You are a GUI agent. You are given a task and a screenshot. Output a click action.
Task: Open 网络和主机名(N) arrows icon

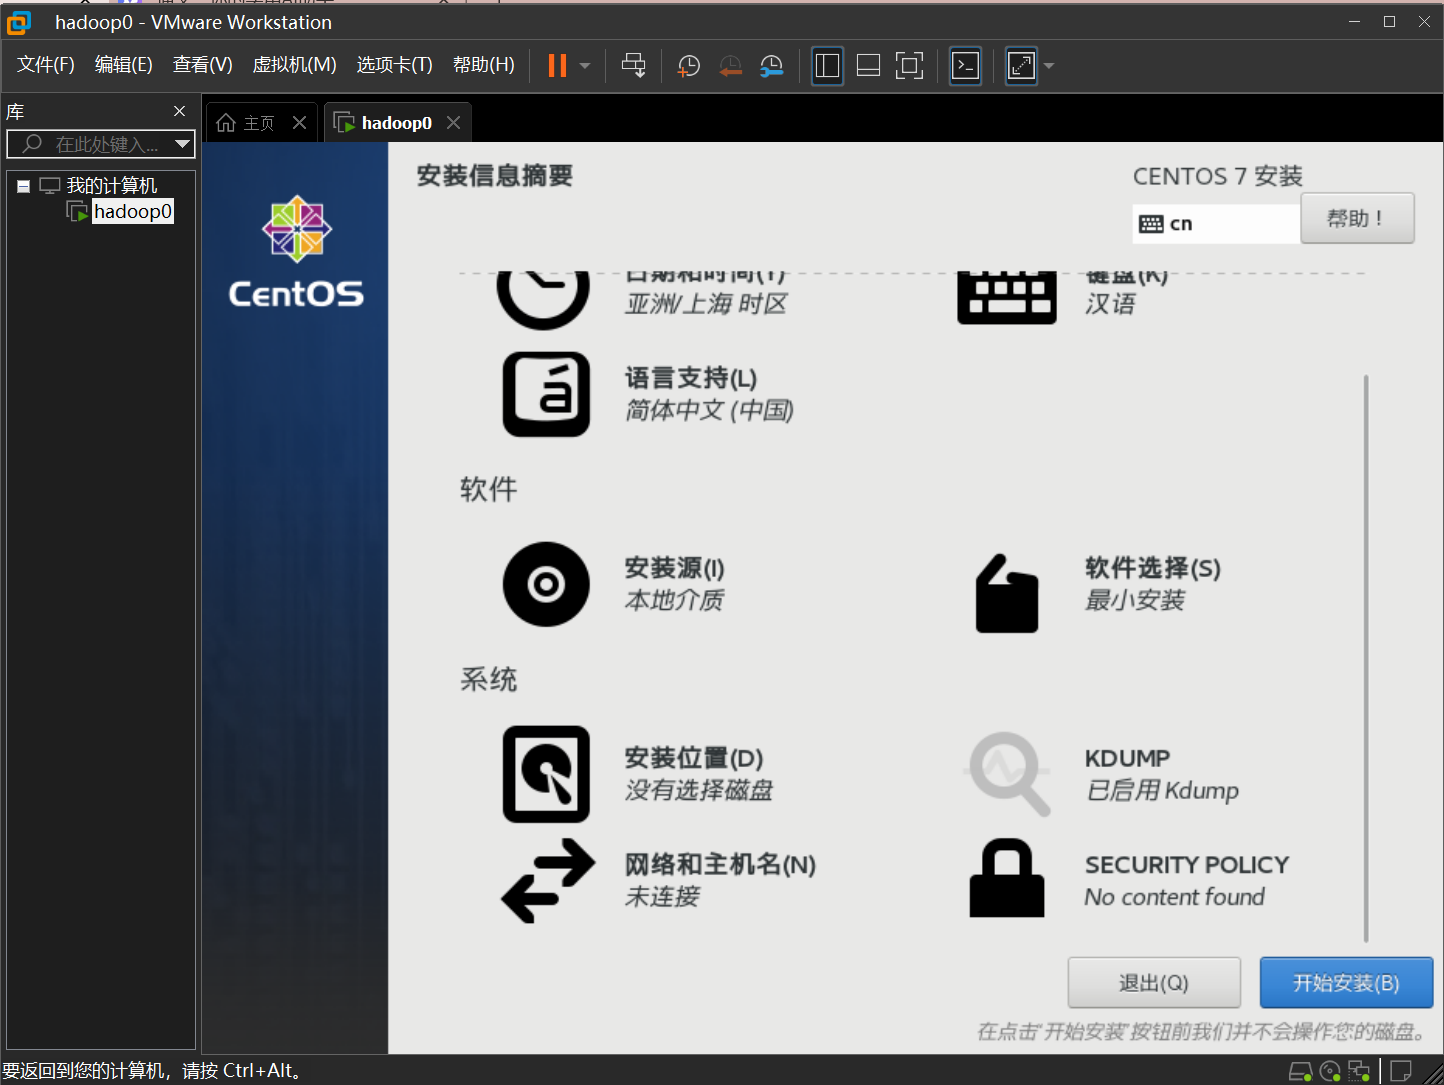(x=548, y=880)
